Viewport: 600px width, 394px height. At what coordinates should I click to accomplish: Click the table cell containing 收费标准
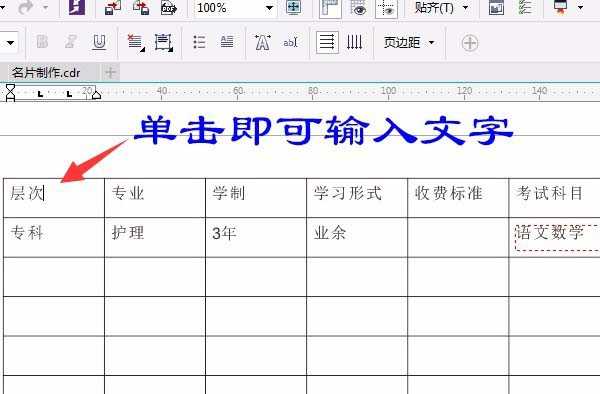458,198
